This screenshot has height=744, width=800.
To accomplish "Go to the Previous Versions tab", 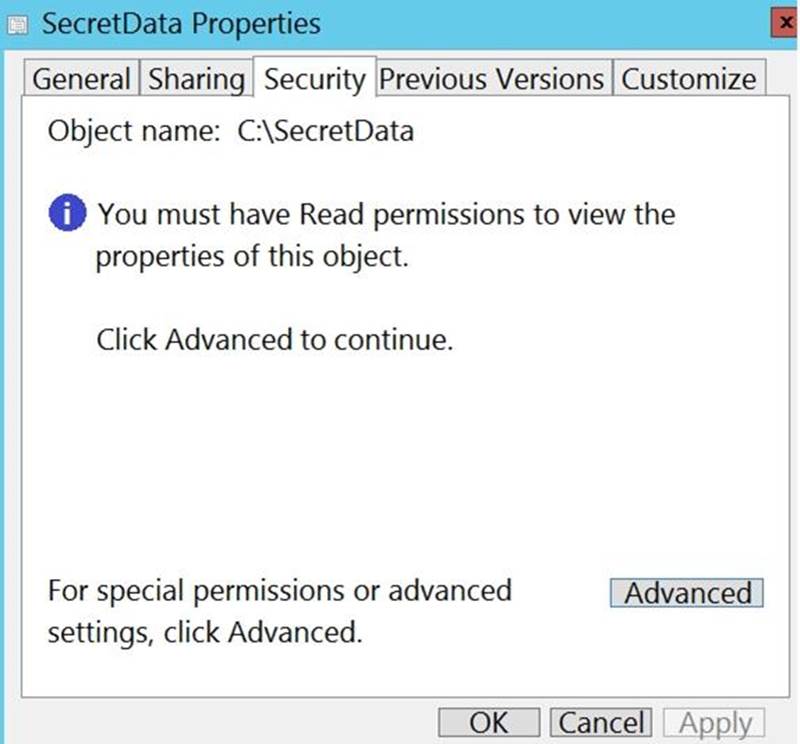I will click(x=492, y=79).
